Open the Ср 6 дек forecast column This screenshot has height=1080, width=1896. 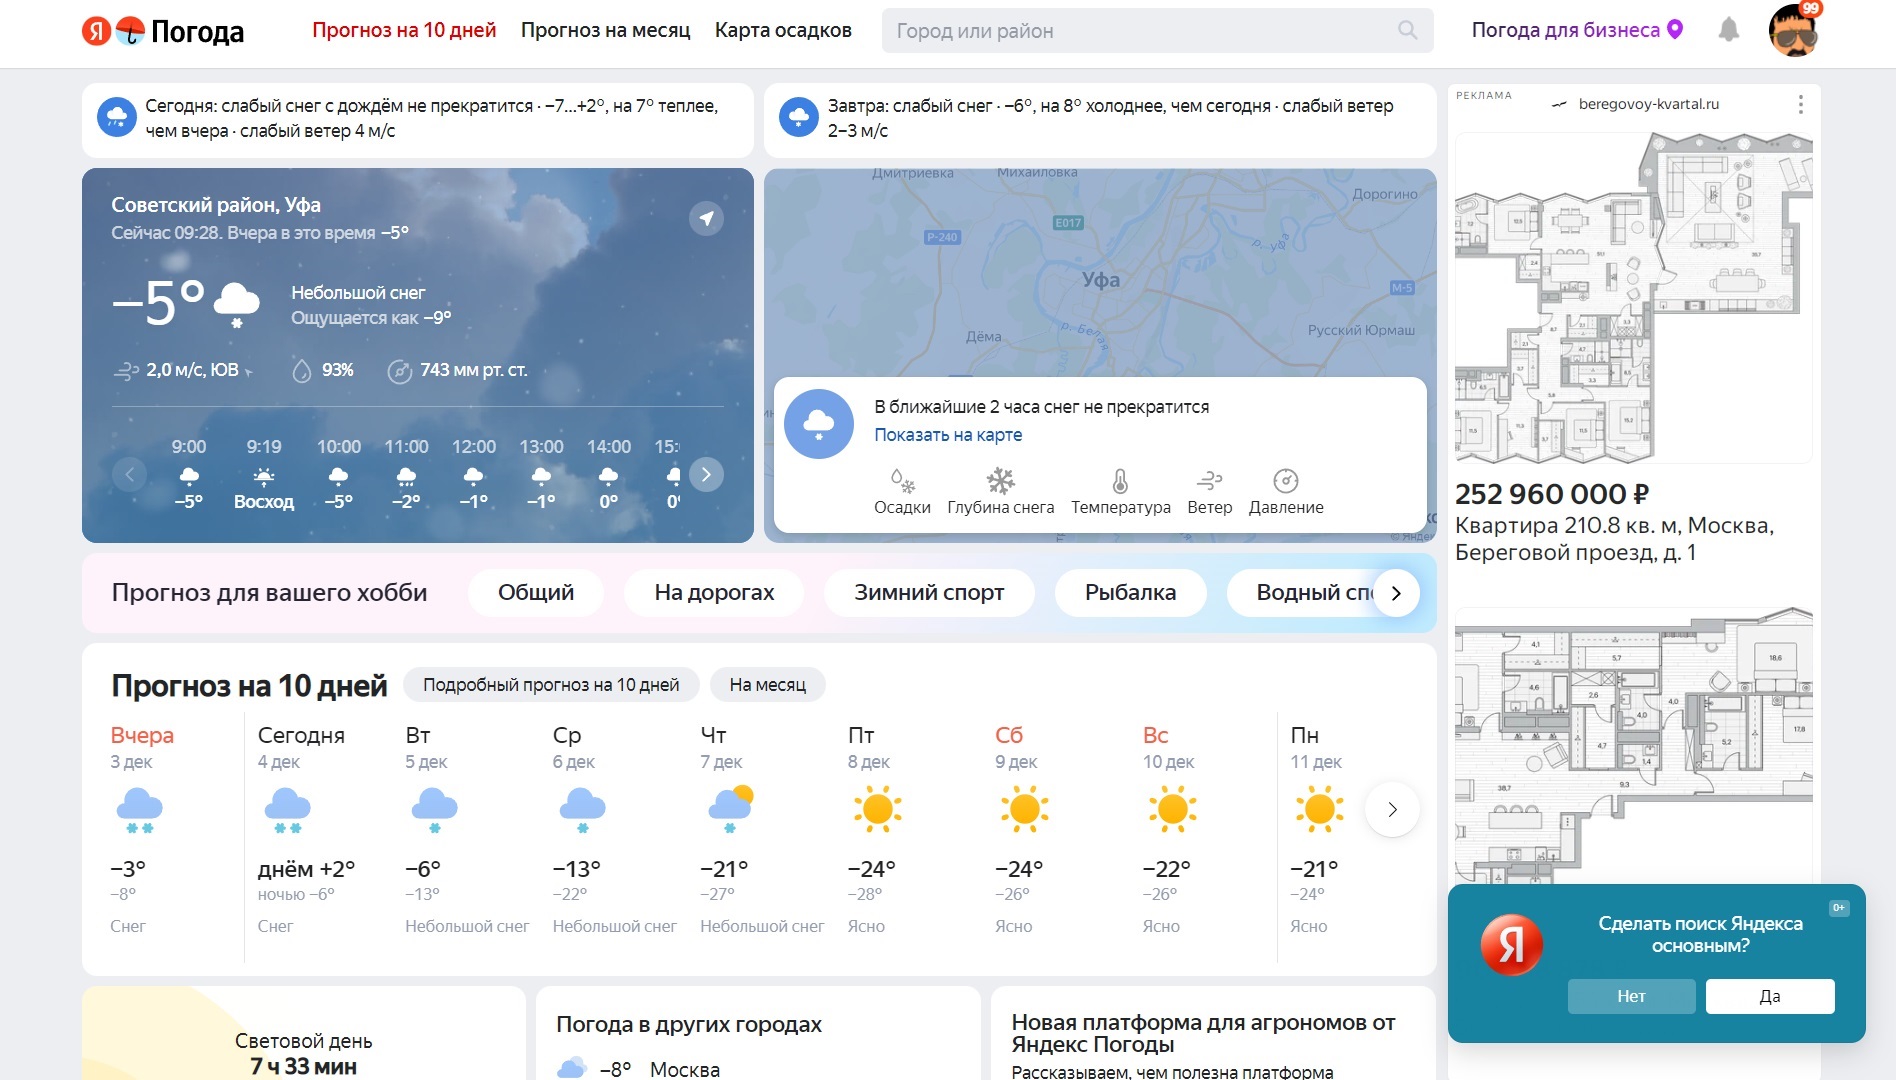[x=614, y=830]
